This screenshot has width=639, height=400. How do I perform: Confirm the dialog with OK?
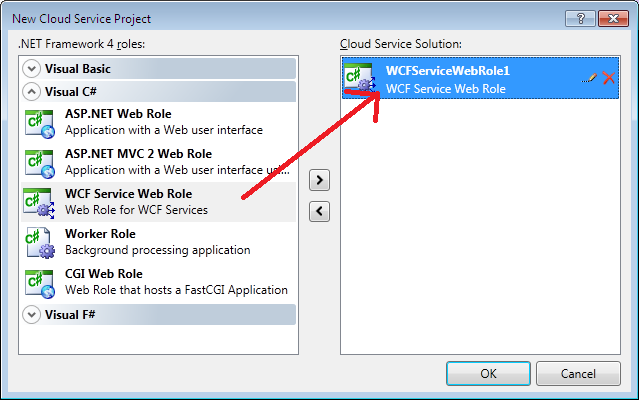(x=488, y=374)
